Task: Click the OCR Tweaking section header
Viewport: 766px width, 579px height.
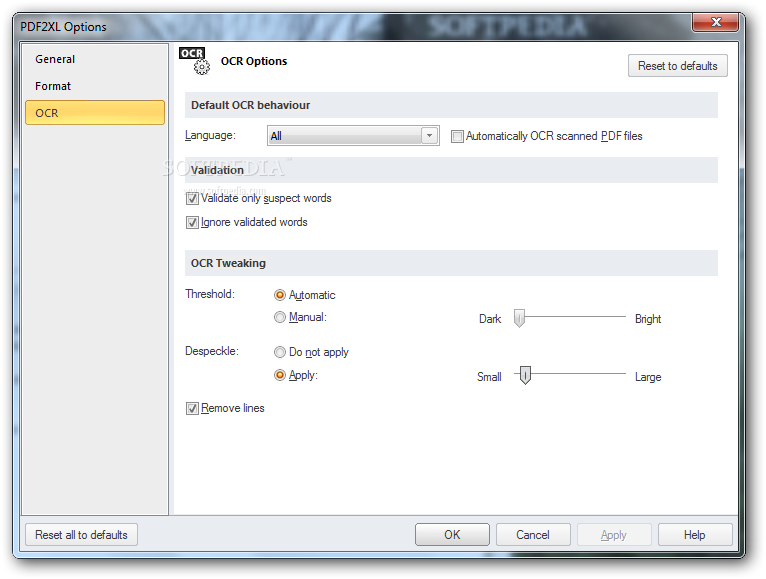Action: (x=451, y=263)
